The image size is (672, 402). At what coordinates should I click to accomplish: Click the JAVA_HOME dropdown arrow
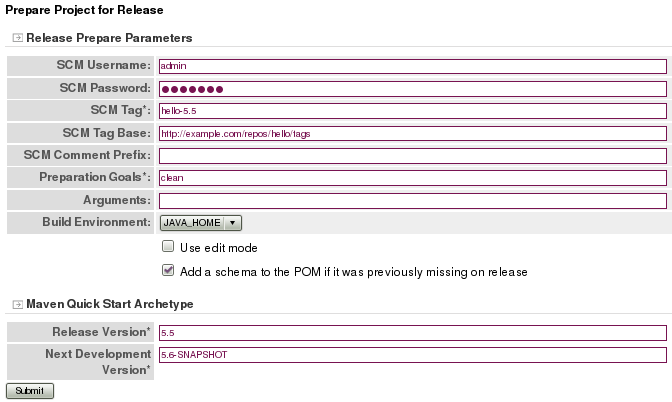point(232,223)
